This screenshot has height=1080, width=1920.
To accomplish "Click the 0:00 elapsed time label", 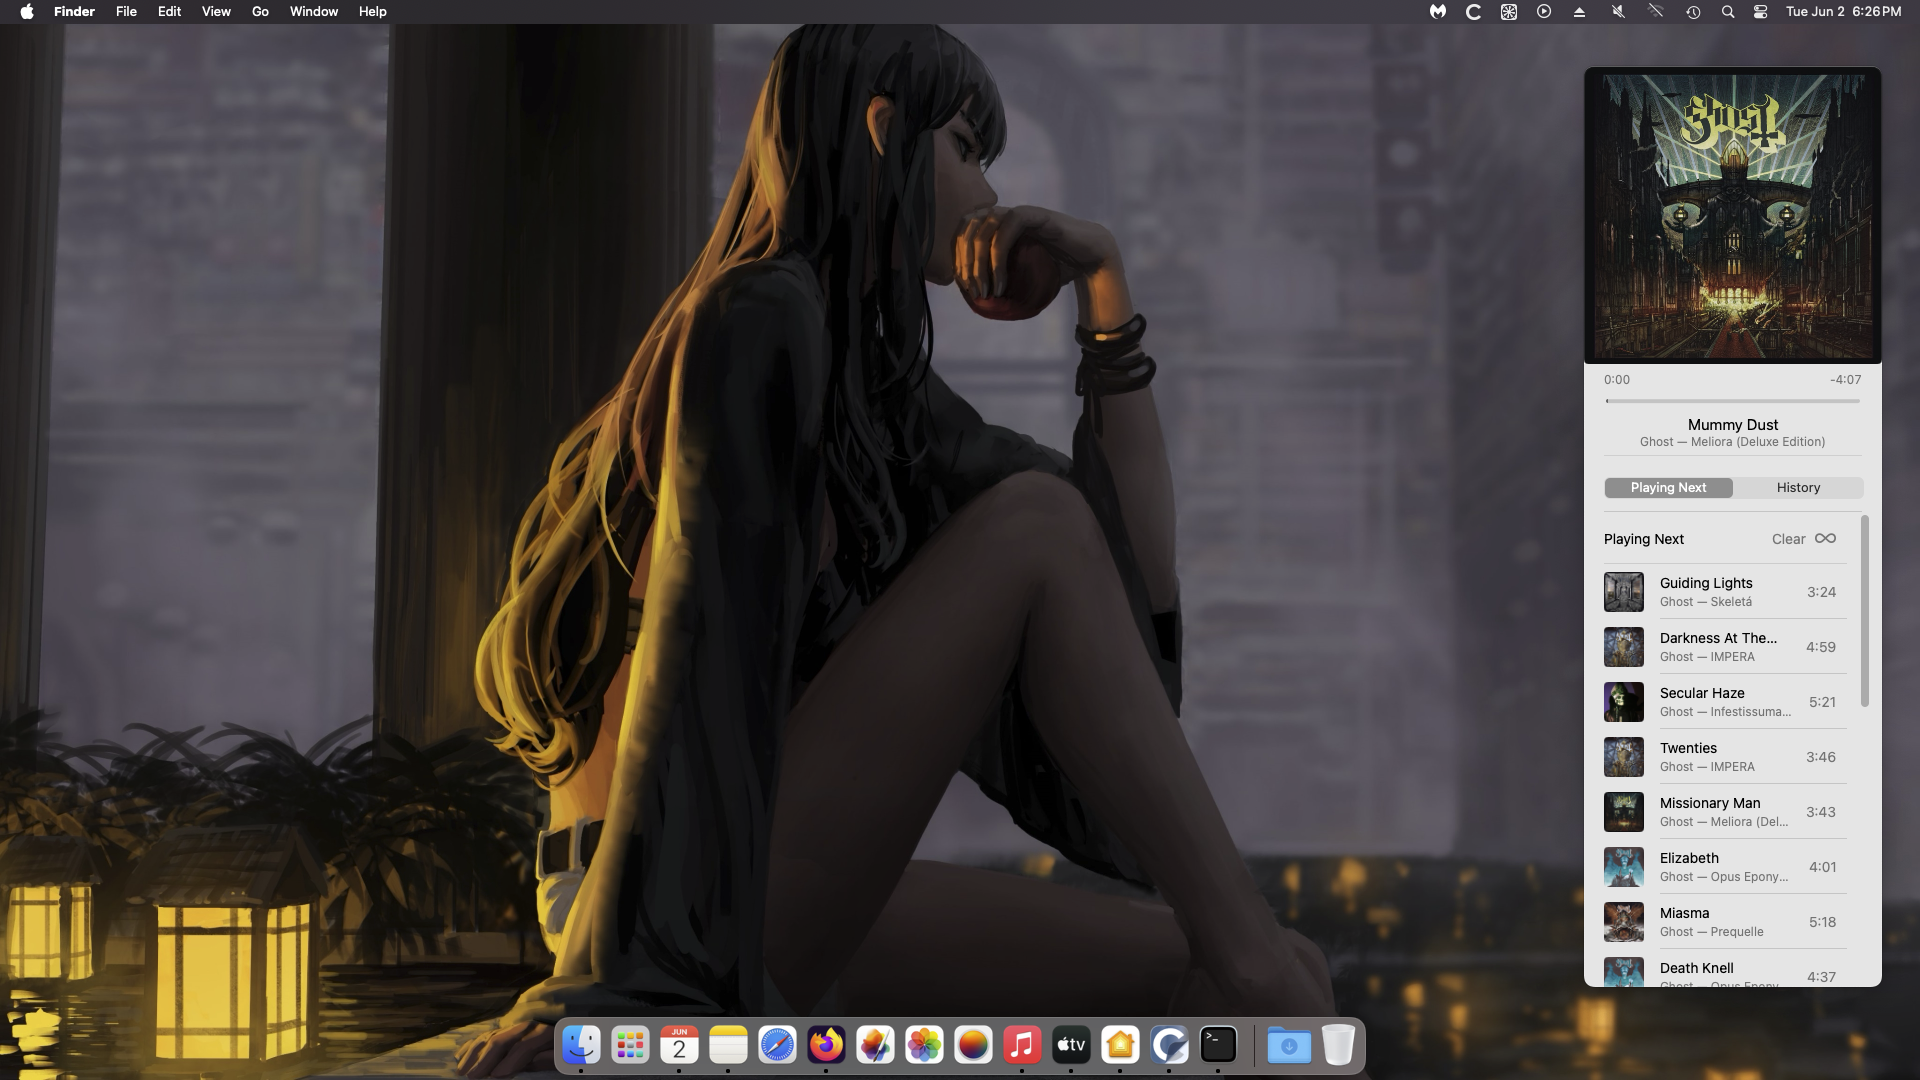I will click(x=1617, y=380).
